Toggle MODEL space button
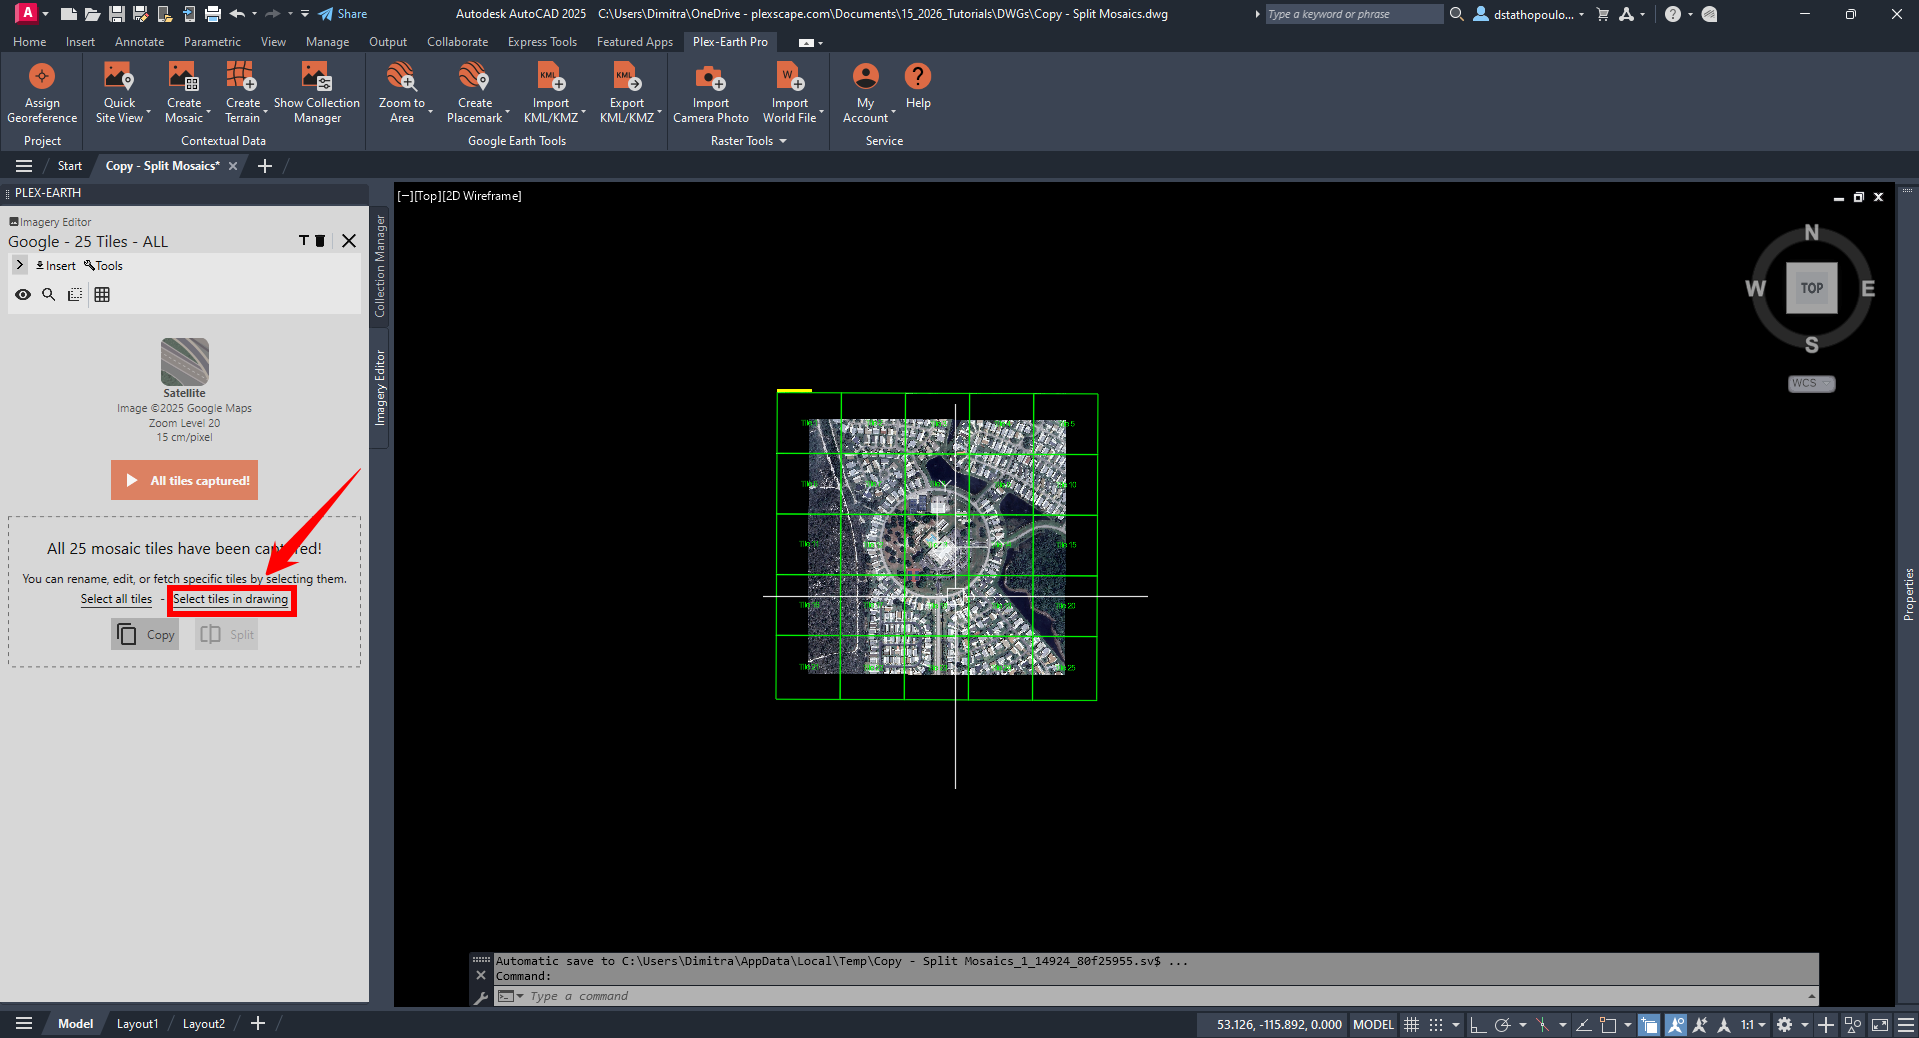 pyautogui.click(x=1373, y=1024)
